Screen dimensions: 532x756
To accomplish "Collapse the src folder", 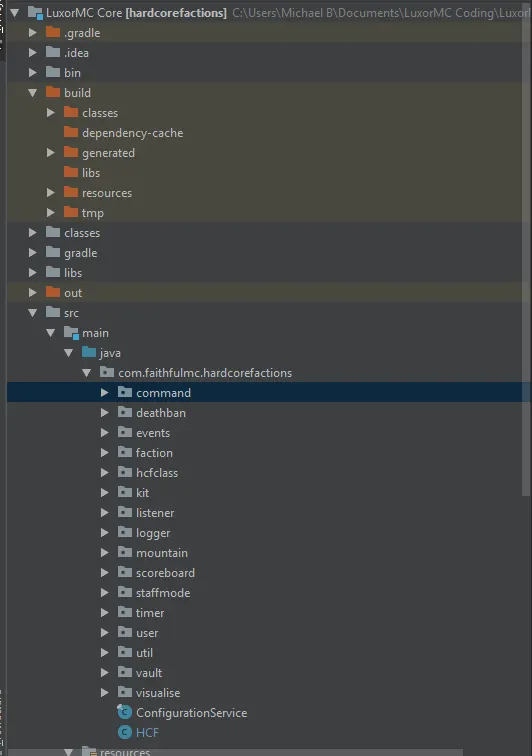I will coord(33,313).
